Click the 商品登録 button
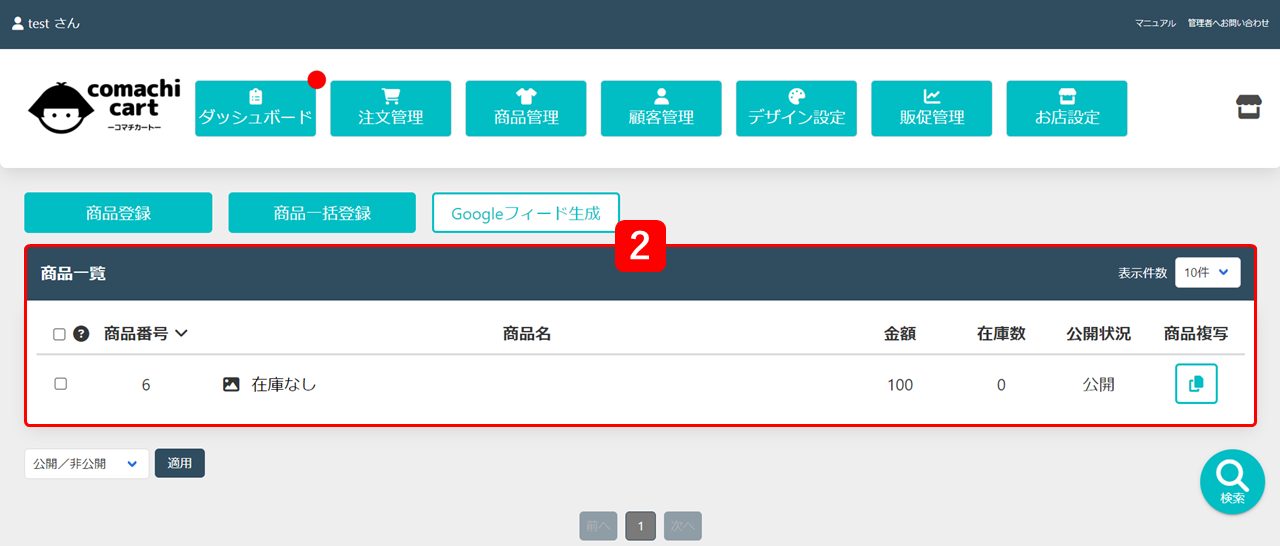 (x=118, y=213)
